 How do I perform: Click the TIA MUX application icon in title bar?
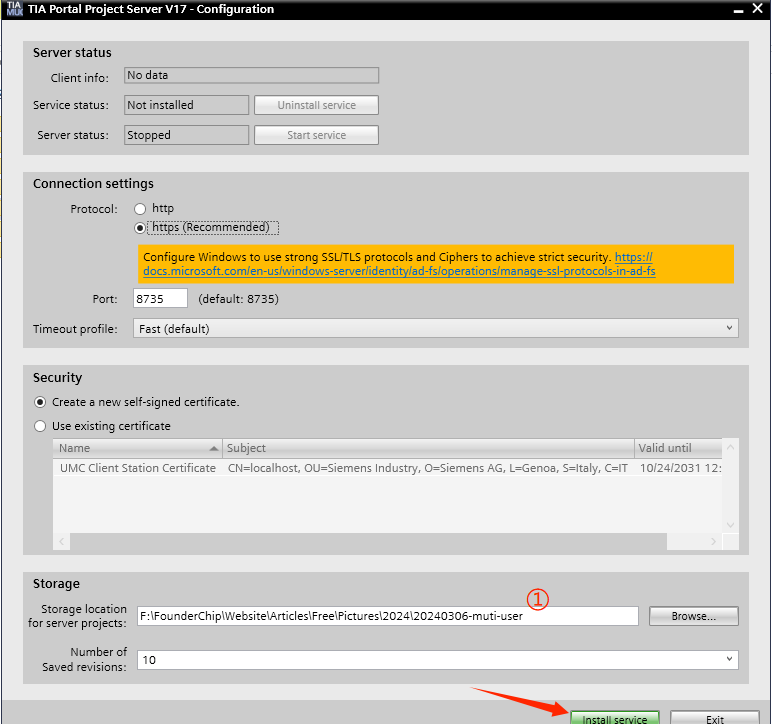[14, 8]
